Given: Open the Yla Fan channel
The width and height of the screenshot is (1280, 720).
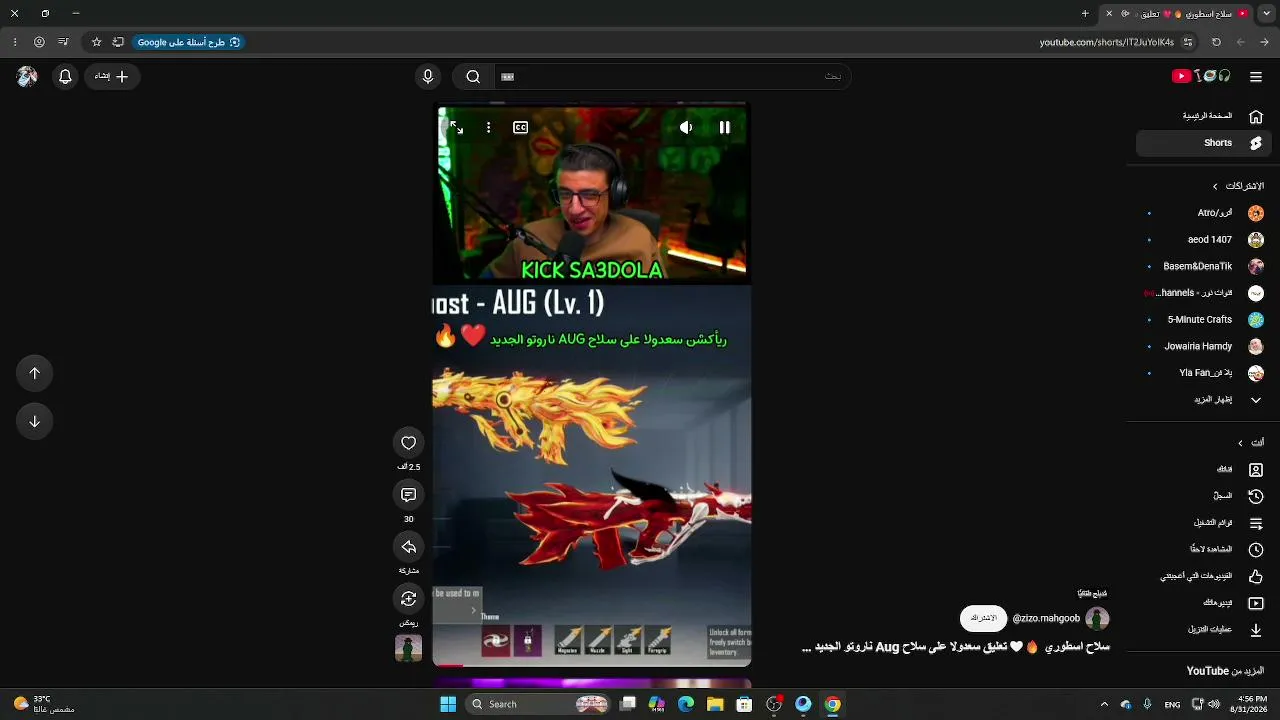Looking at the screenshot, I should pos(1202,373).
